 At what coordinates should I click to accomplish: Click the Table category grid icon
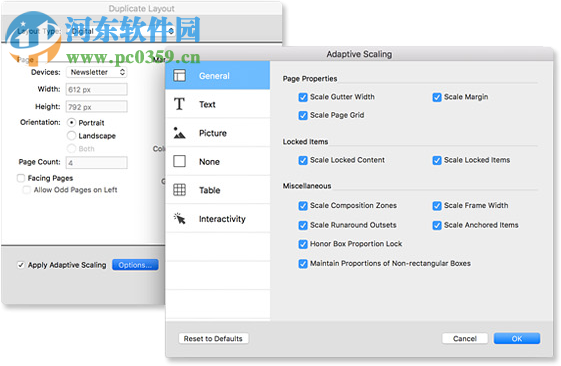[x=179, y=190]
